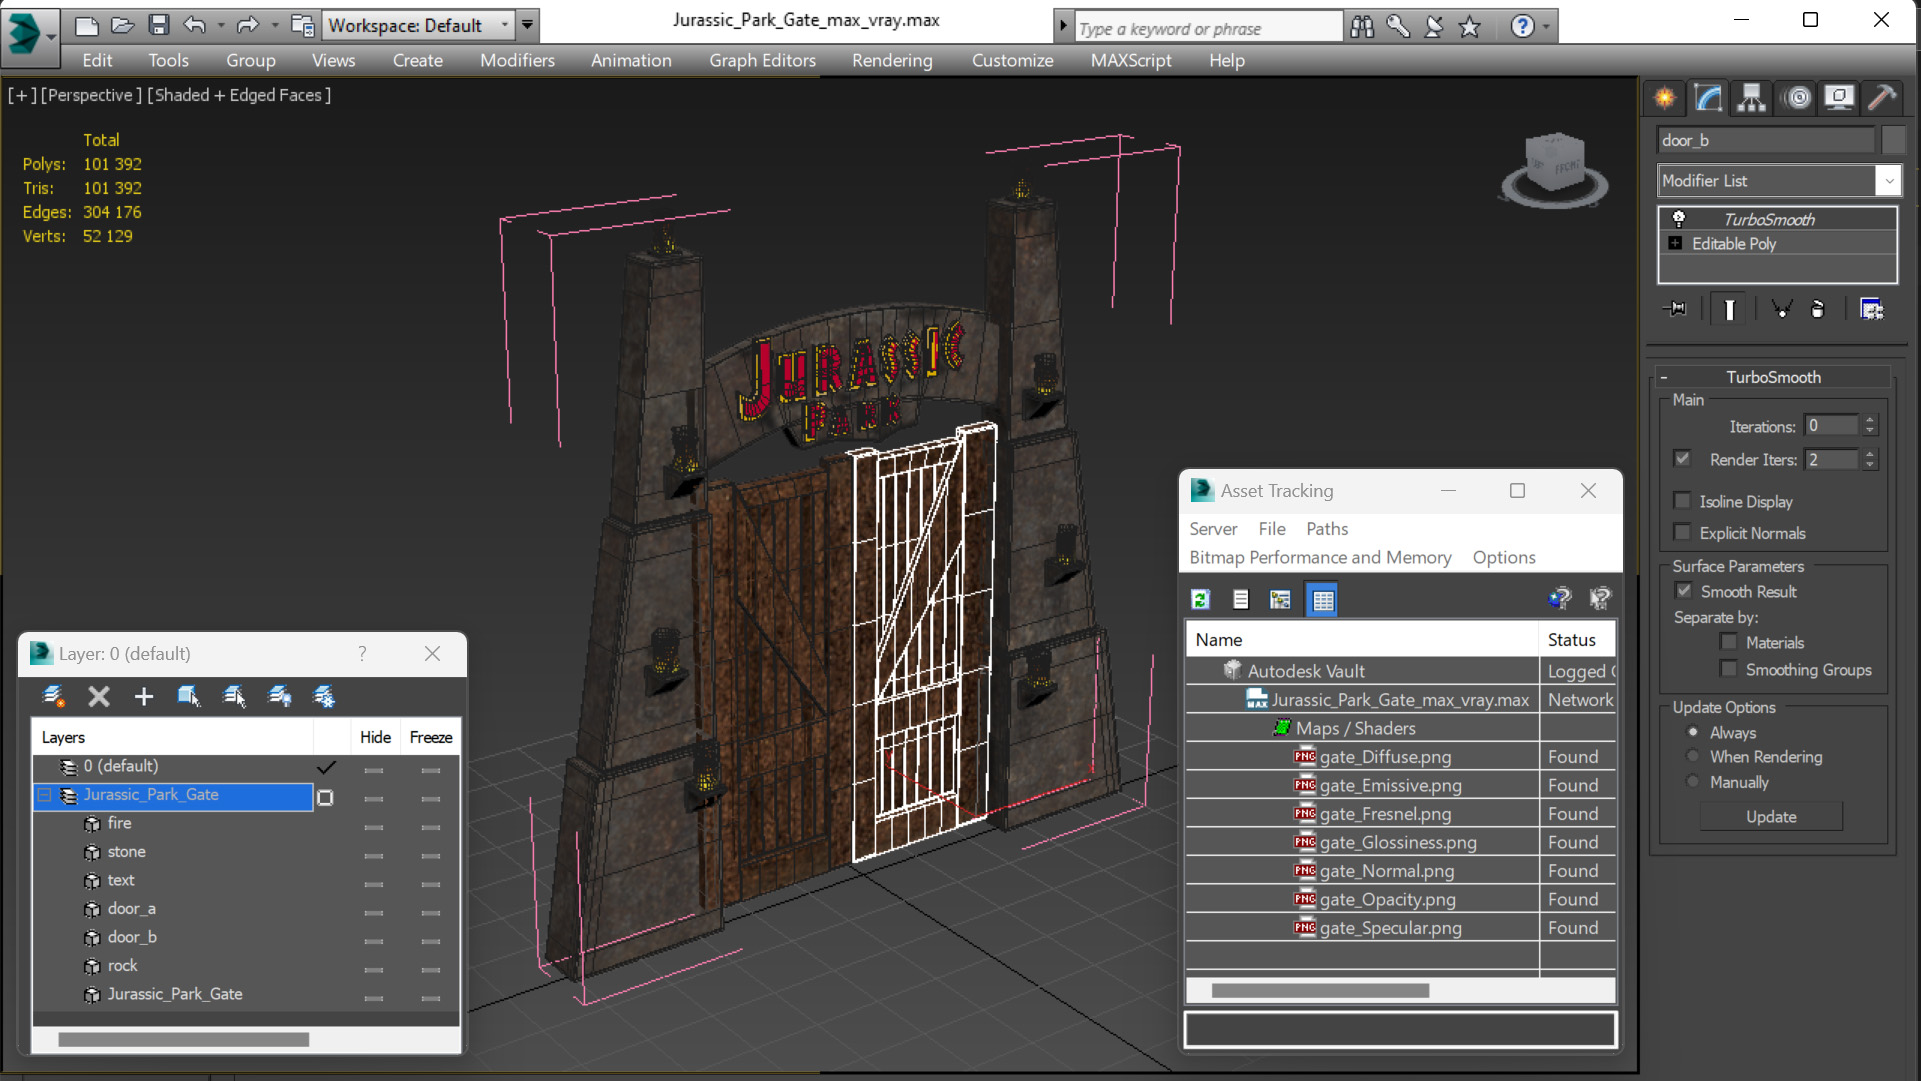This screenshot has height=1081, width=1921.
Task: Toggle Render Iters checkbox
Action: [1683, 459]
